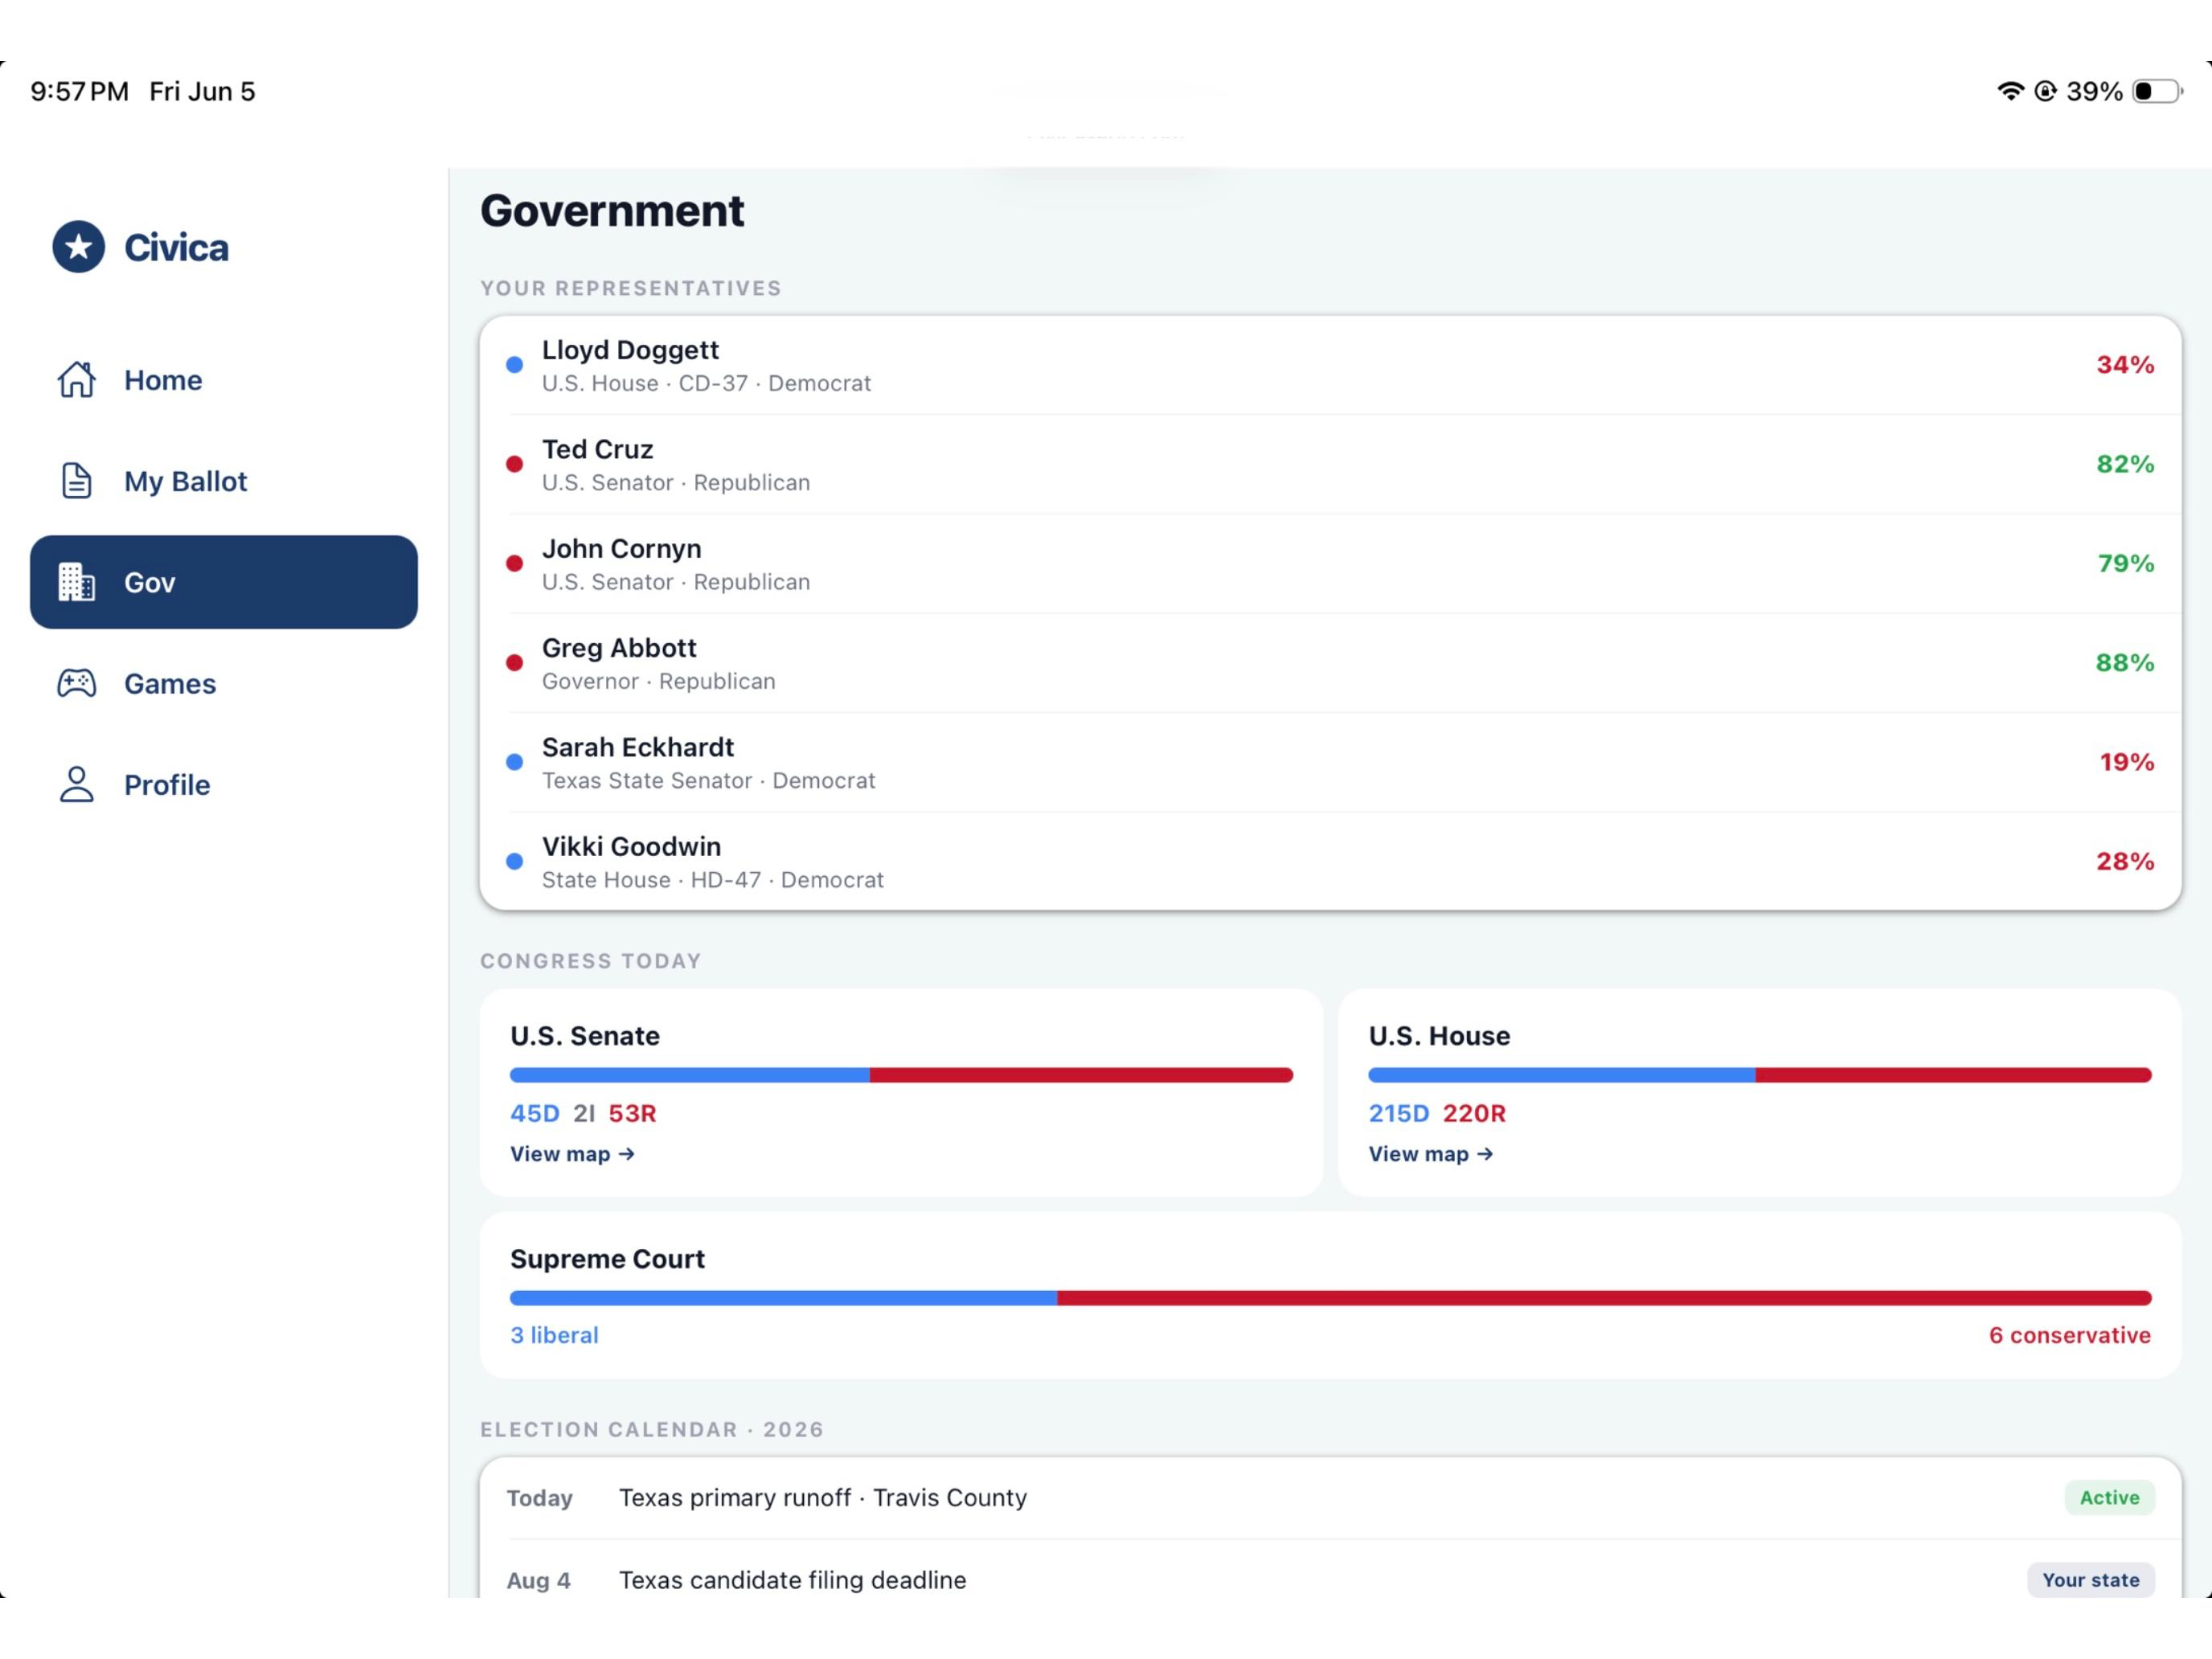Image resolution: width=2212 pixels, height=1659 pixels.
Task: Click the Your state badge
Action: 2091,1580
